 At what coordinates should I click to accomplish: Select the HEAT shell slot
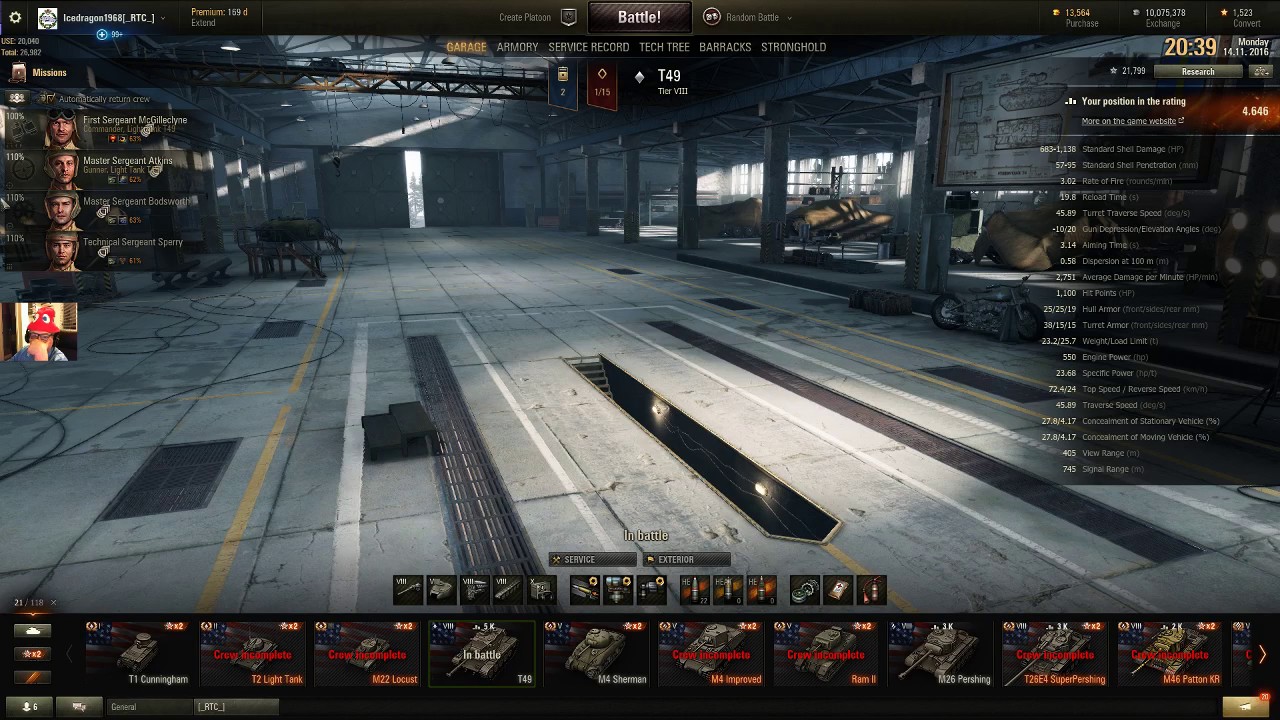click(728, 590)
